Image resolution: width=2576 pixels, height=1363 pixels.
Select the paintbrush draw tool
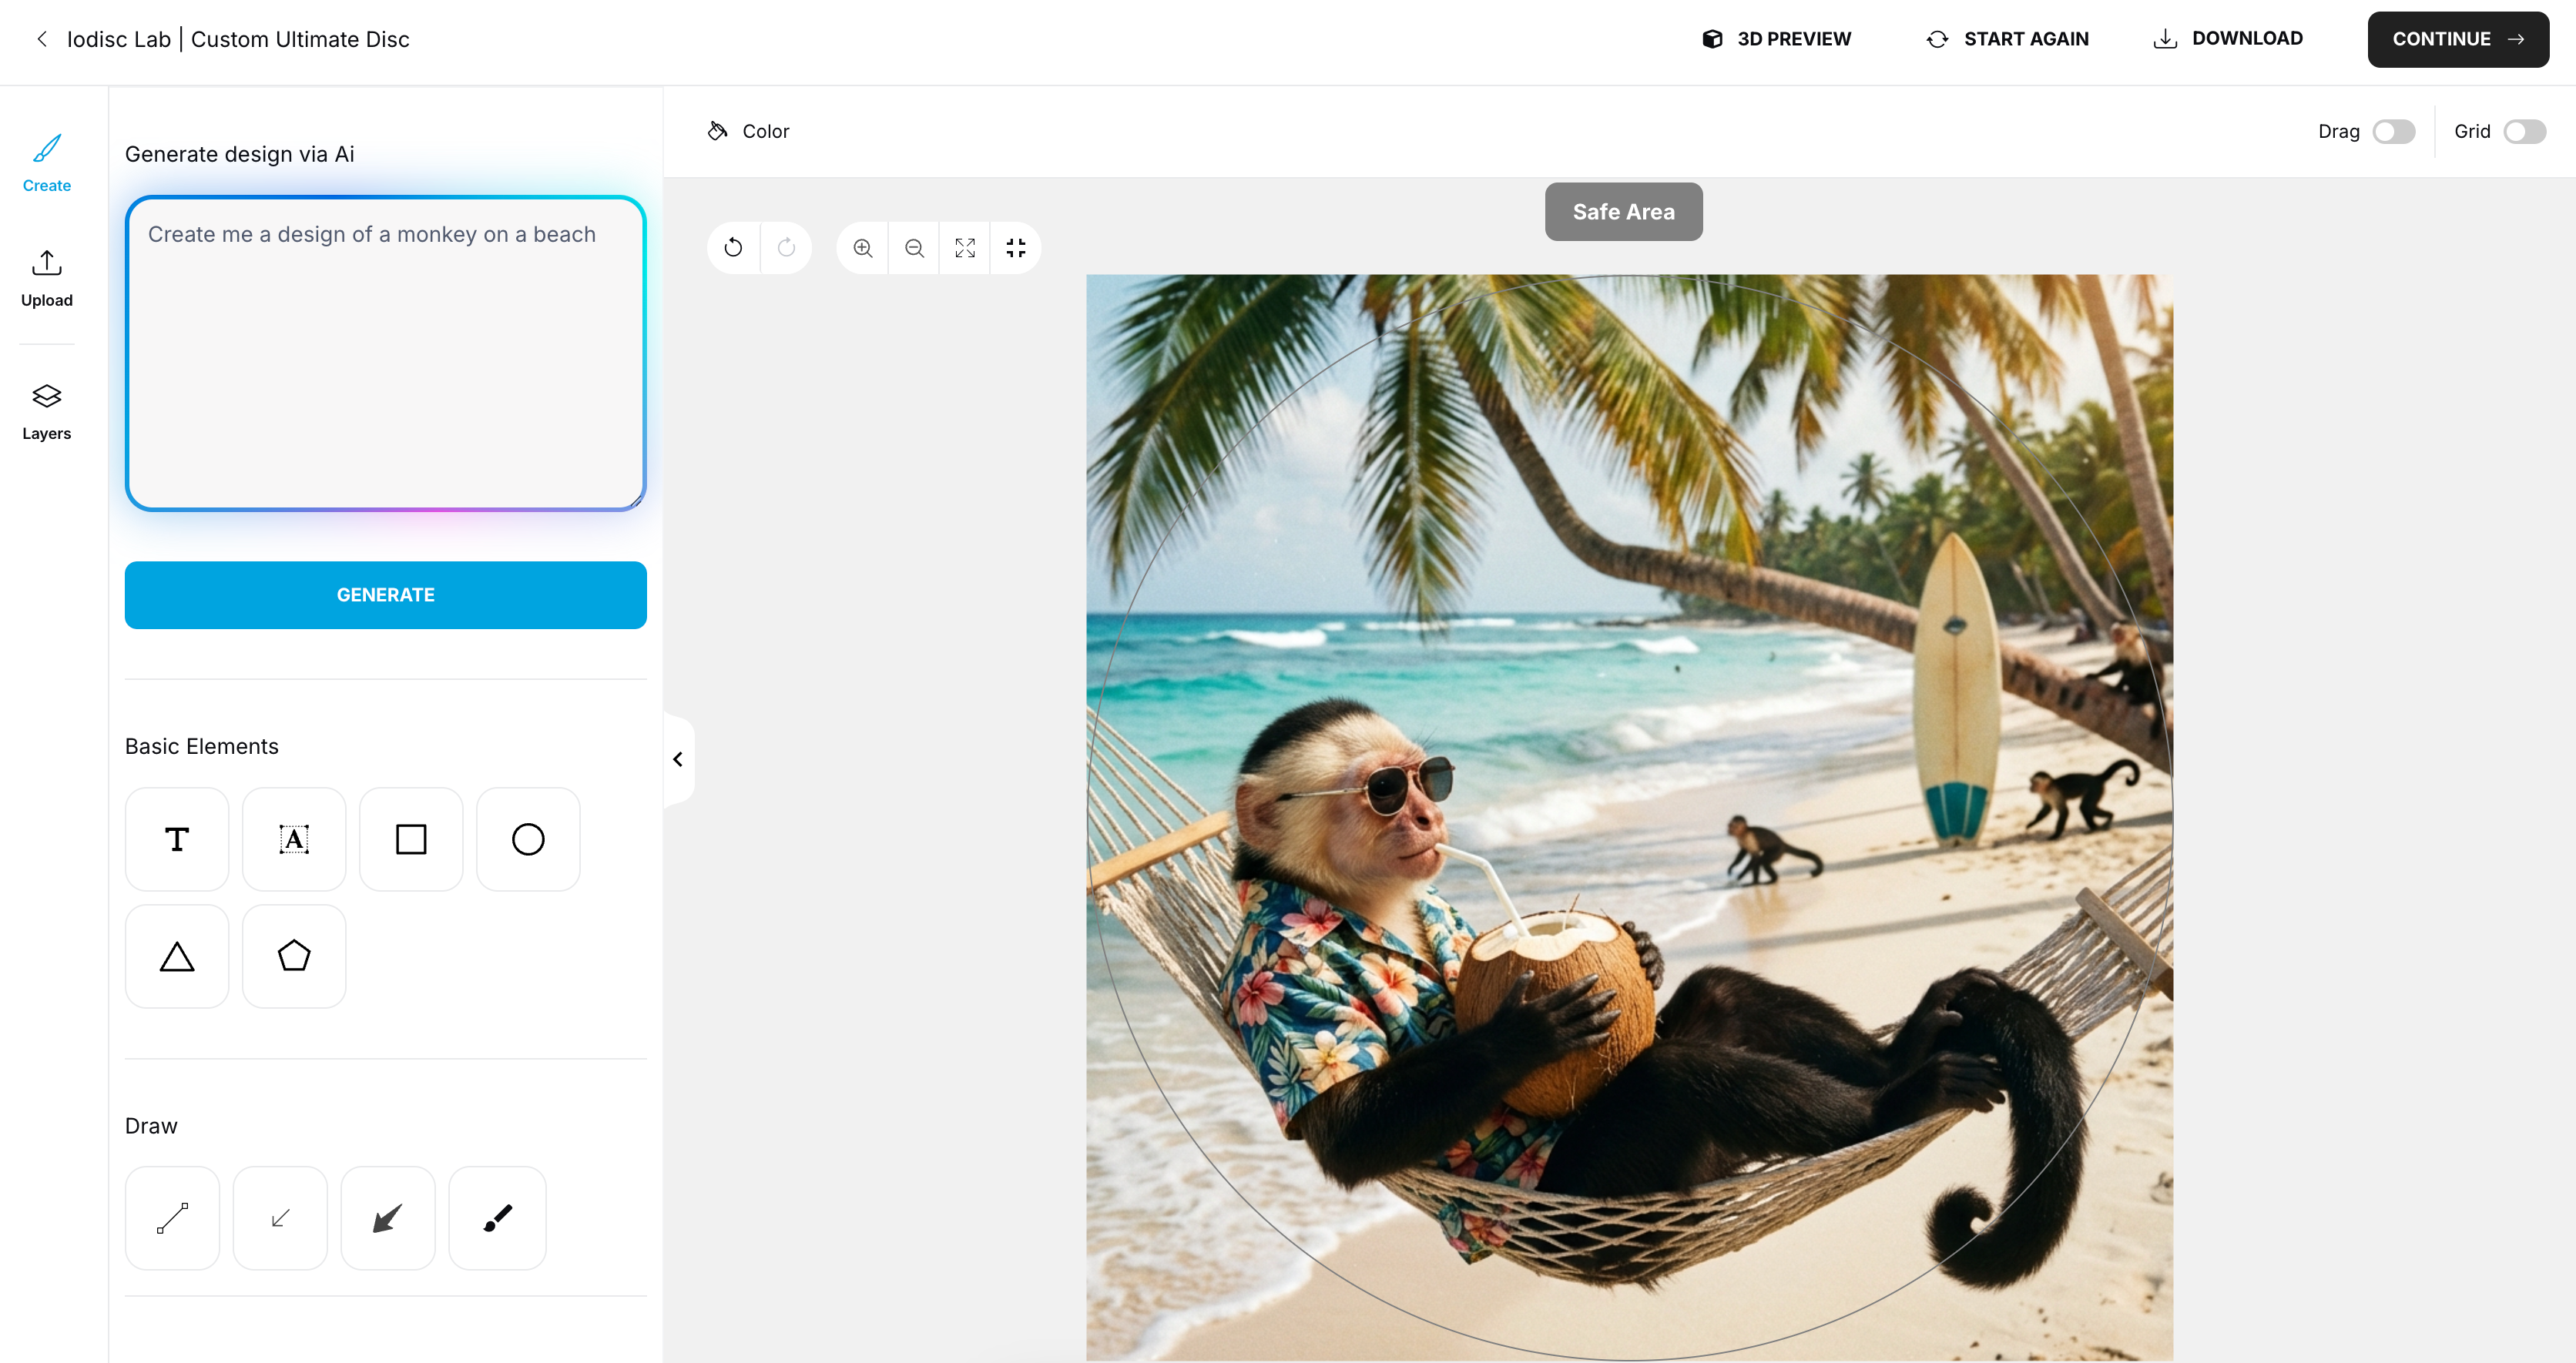pos(497,1217)
